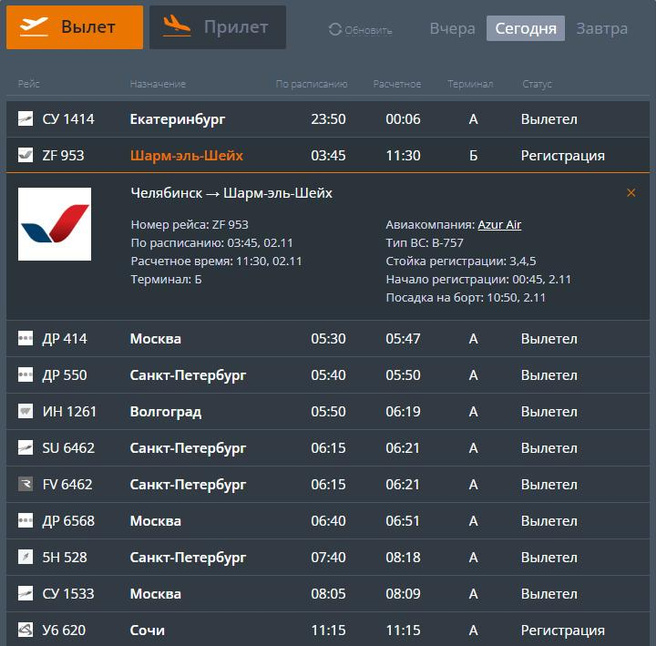Select the Завтра day tab
Screen dimensions: 656x646
click(x=602, y=28)
